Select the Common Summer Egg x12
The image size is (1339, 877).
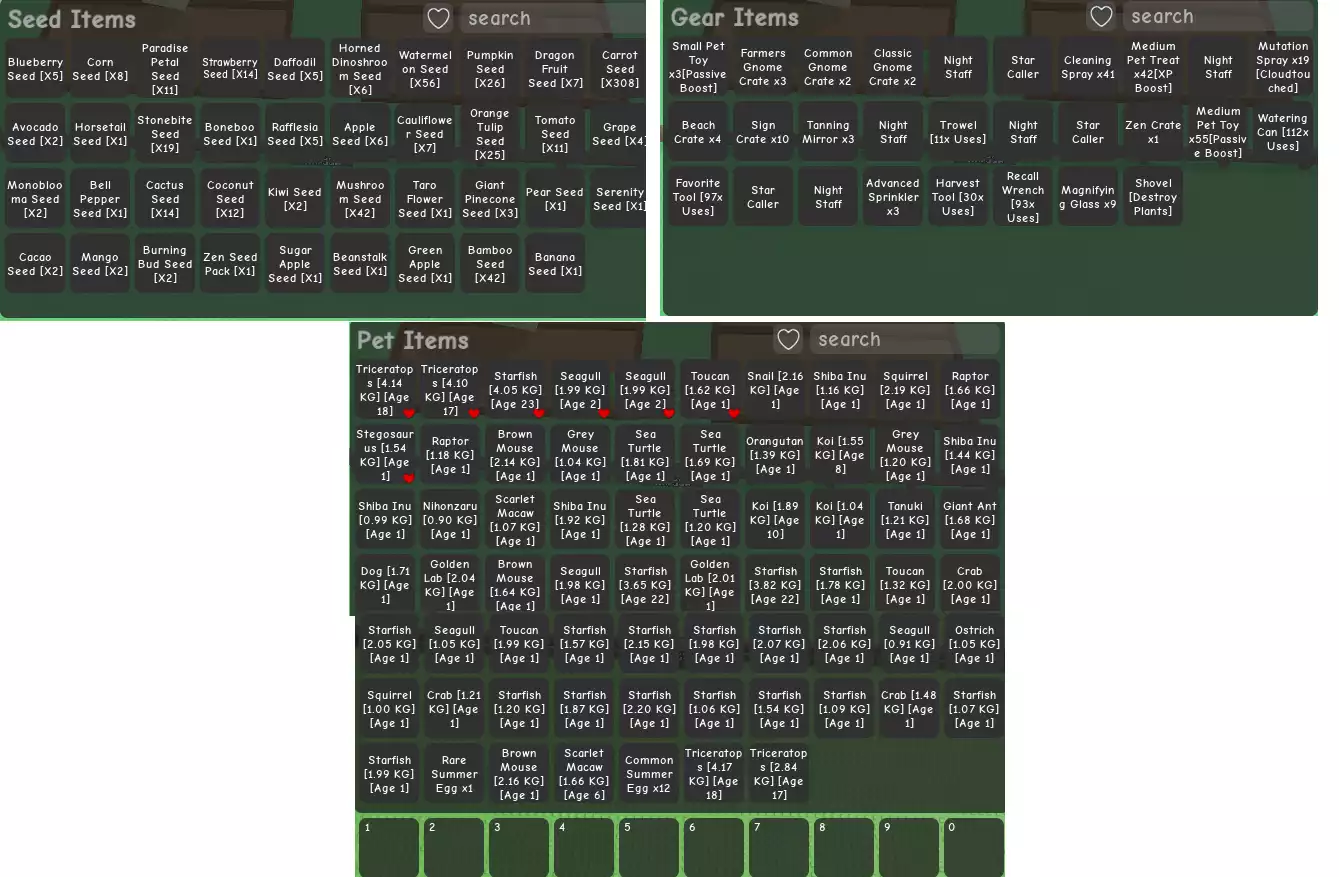(649, 774)
